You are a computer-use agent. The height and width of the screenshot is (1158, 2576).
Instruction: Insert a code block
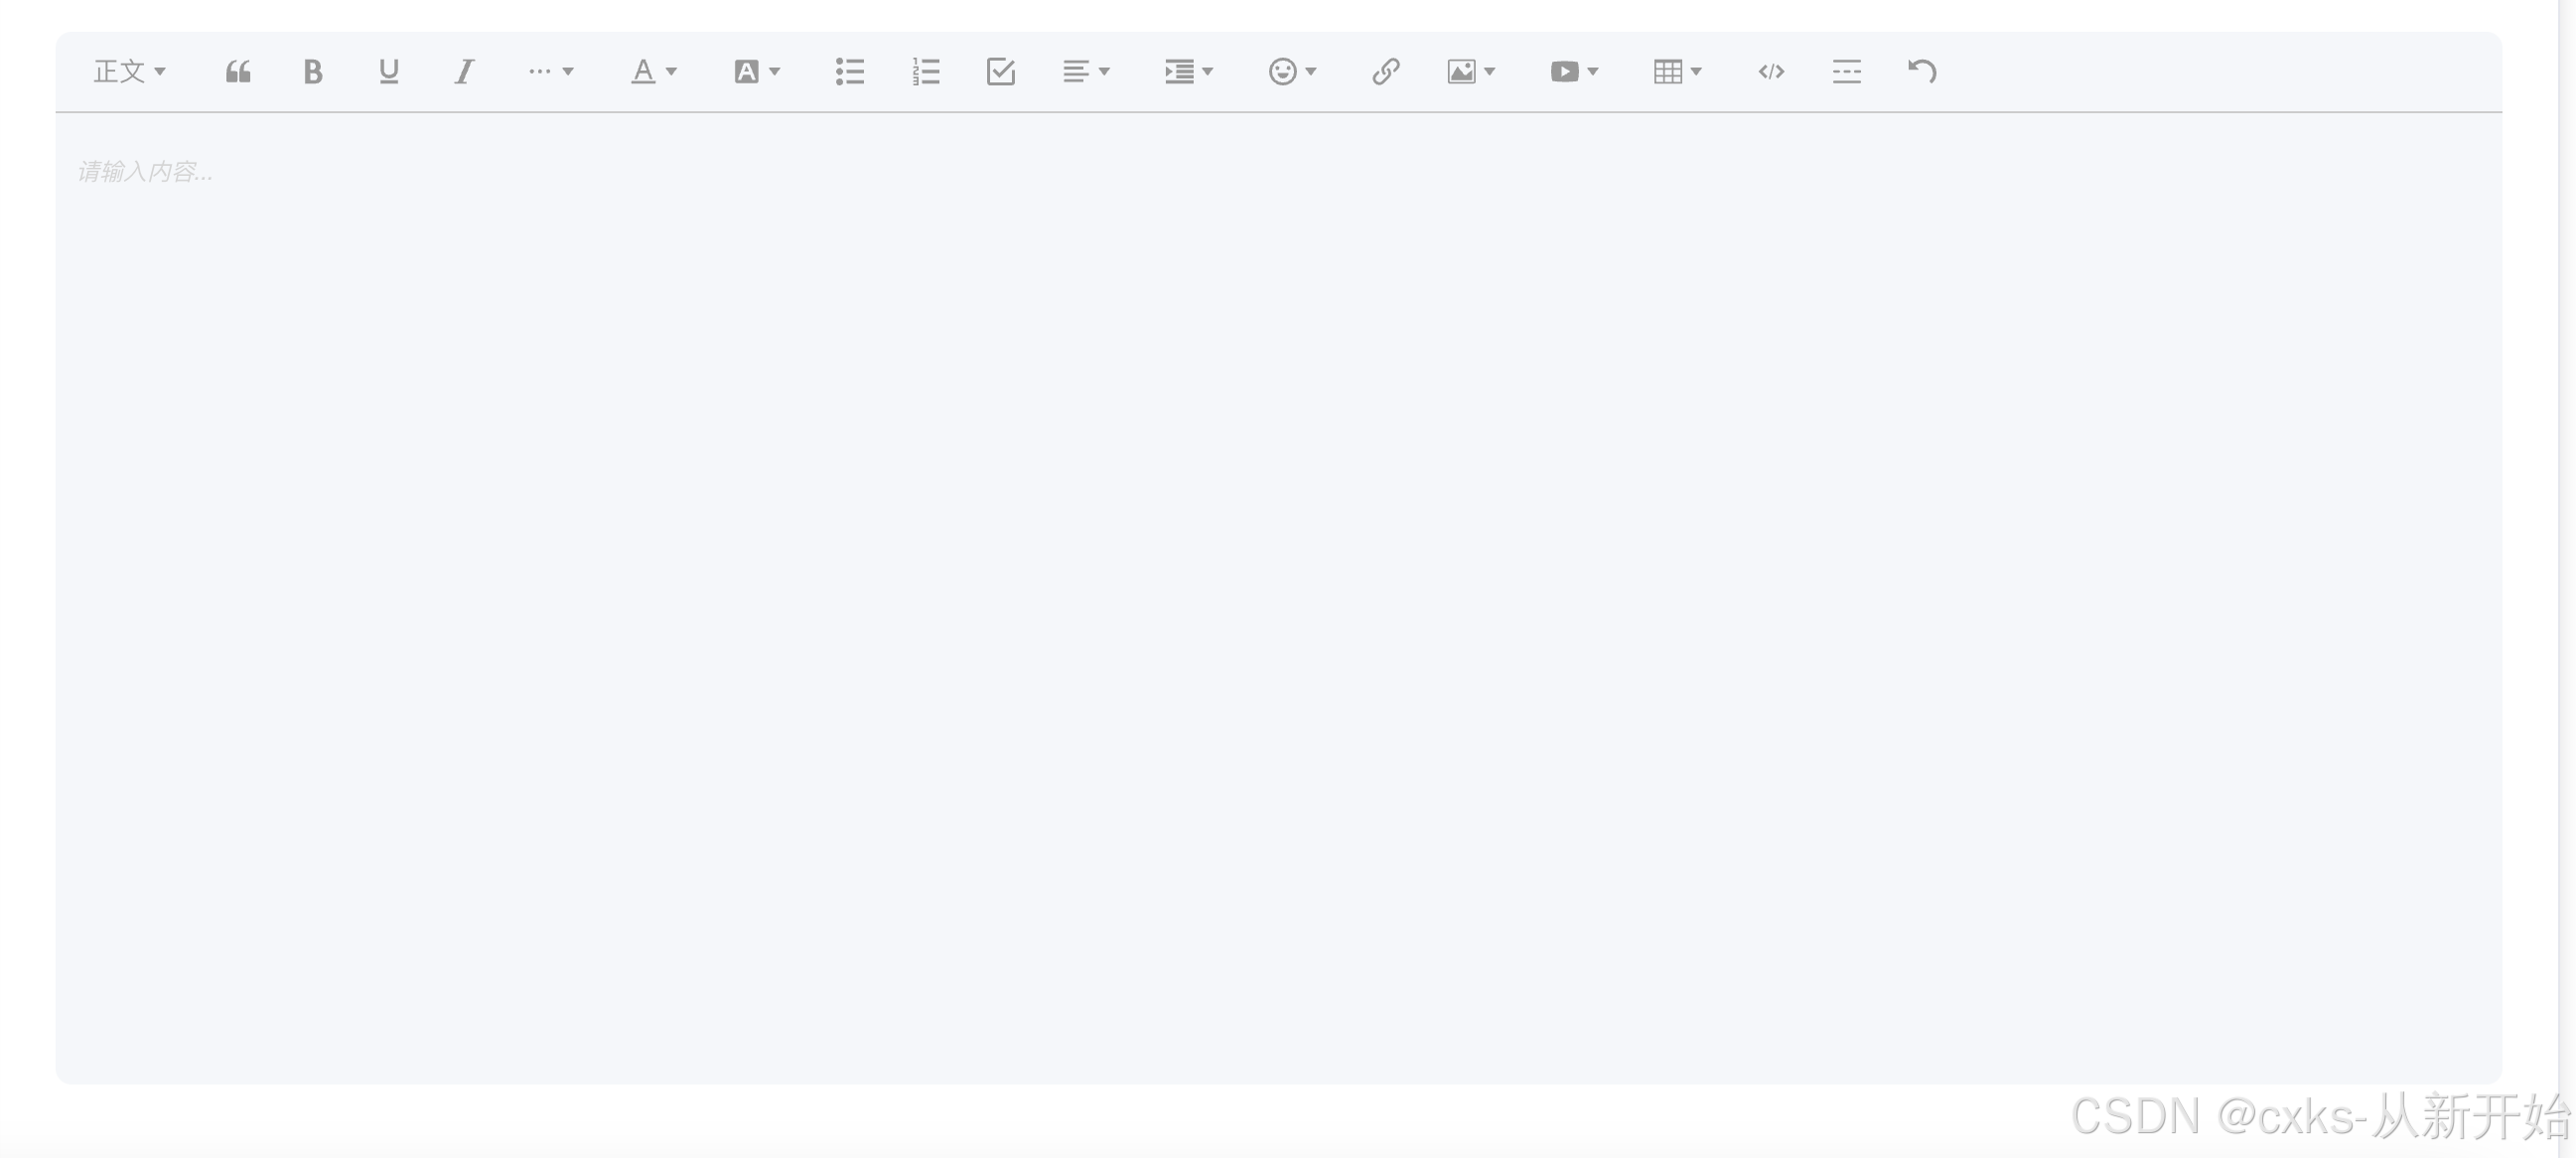point(1771,72)
